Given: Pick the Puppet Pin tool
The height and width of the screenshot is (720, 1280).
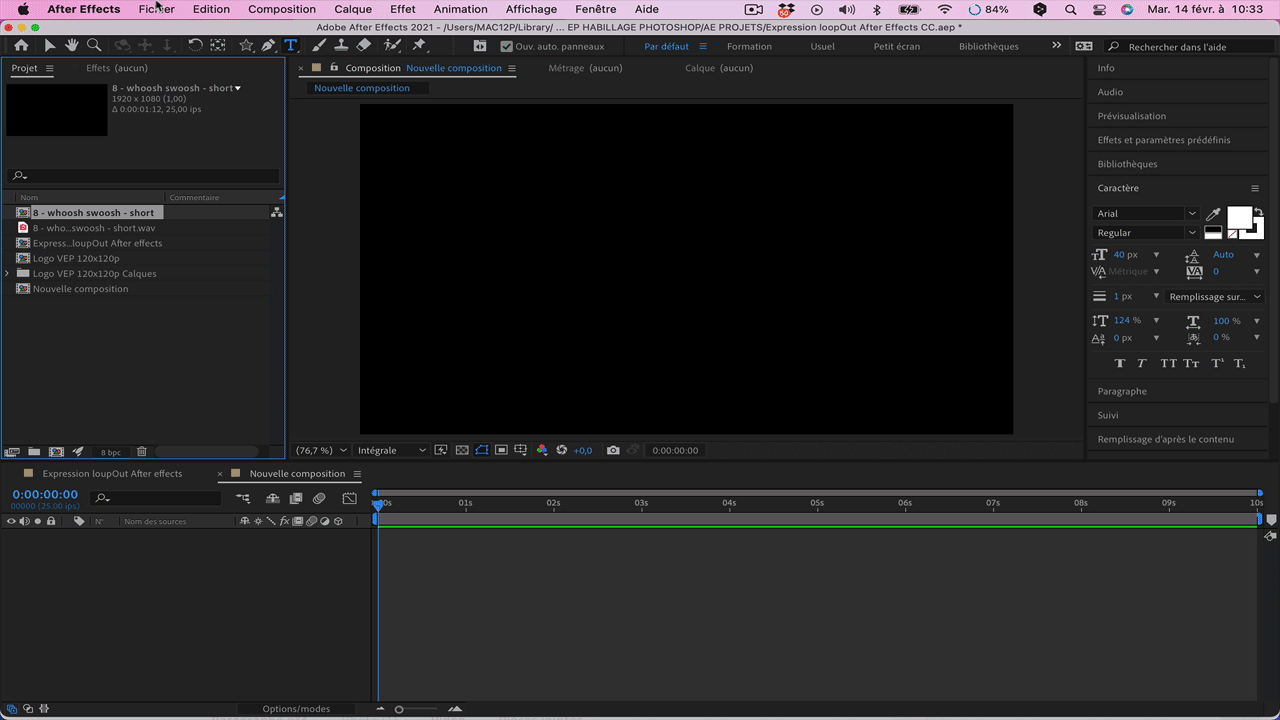Looking at the screenshot, I should pyautogui.click(x=418, y=46).
